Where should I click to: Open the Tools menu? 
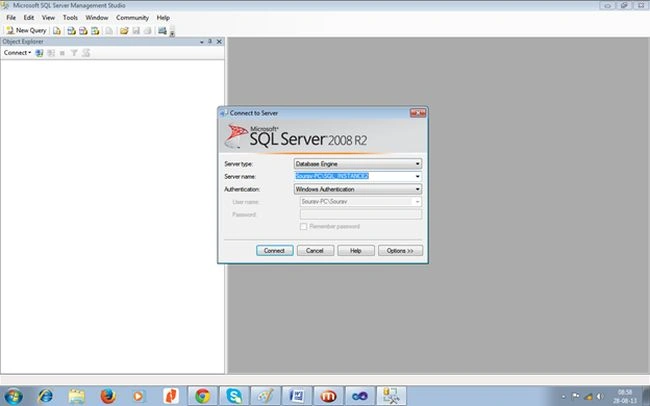(x=70, y=18)
